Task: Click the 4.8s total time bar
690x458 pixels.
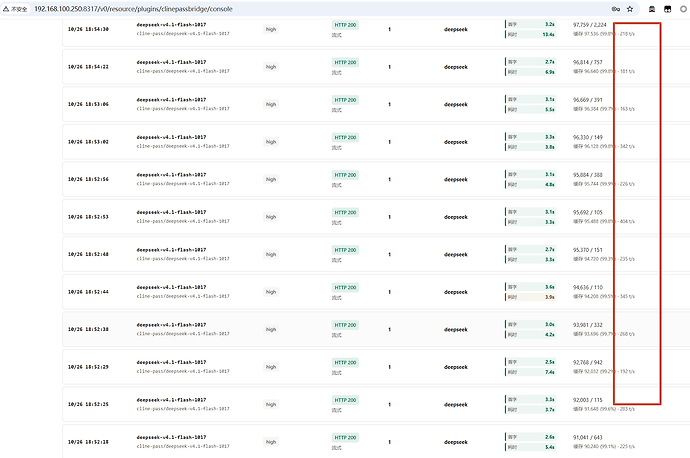Action: (x=531, y=185)
